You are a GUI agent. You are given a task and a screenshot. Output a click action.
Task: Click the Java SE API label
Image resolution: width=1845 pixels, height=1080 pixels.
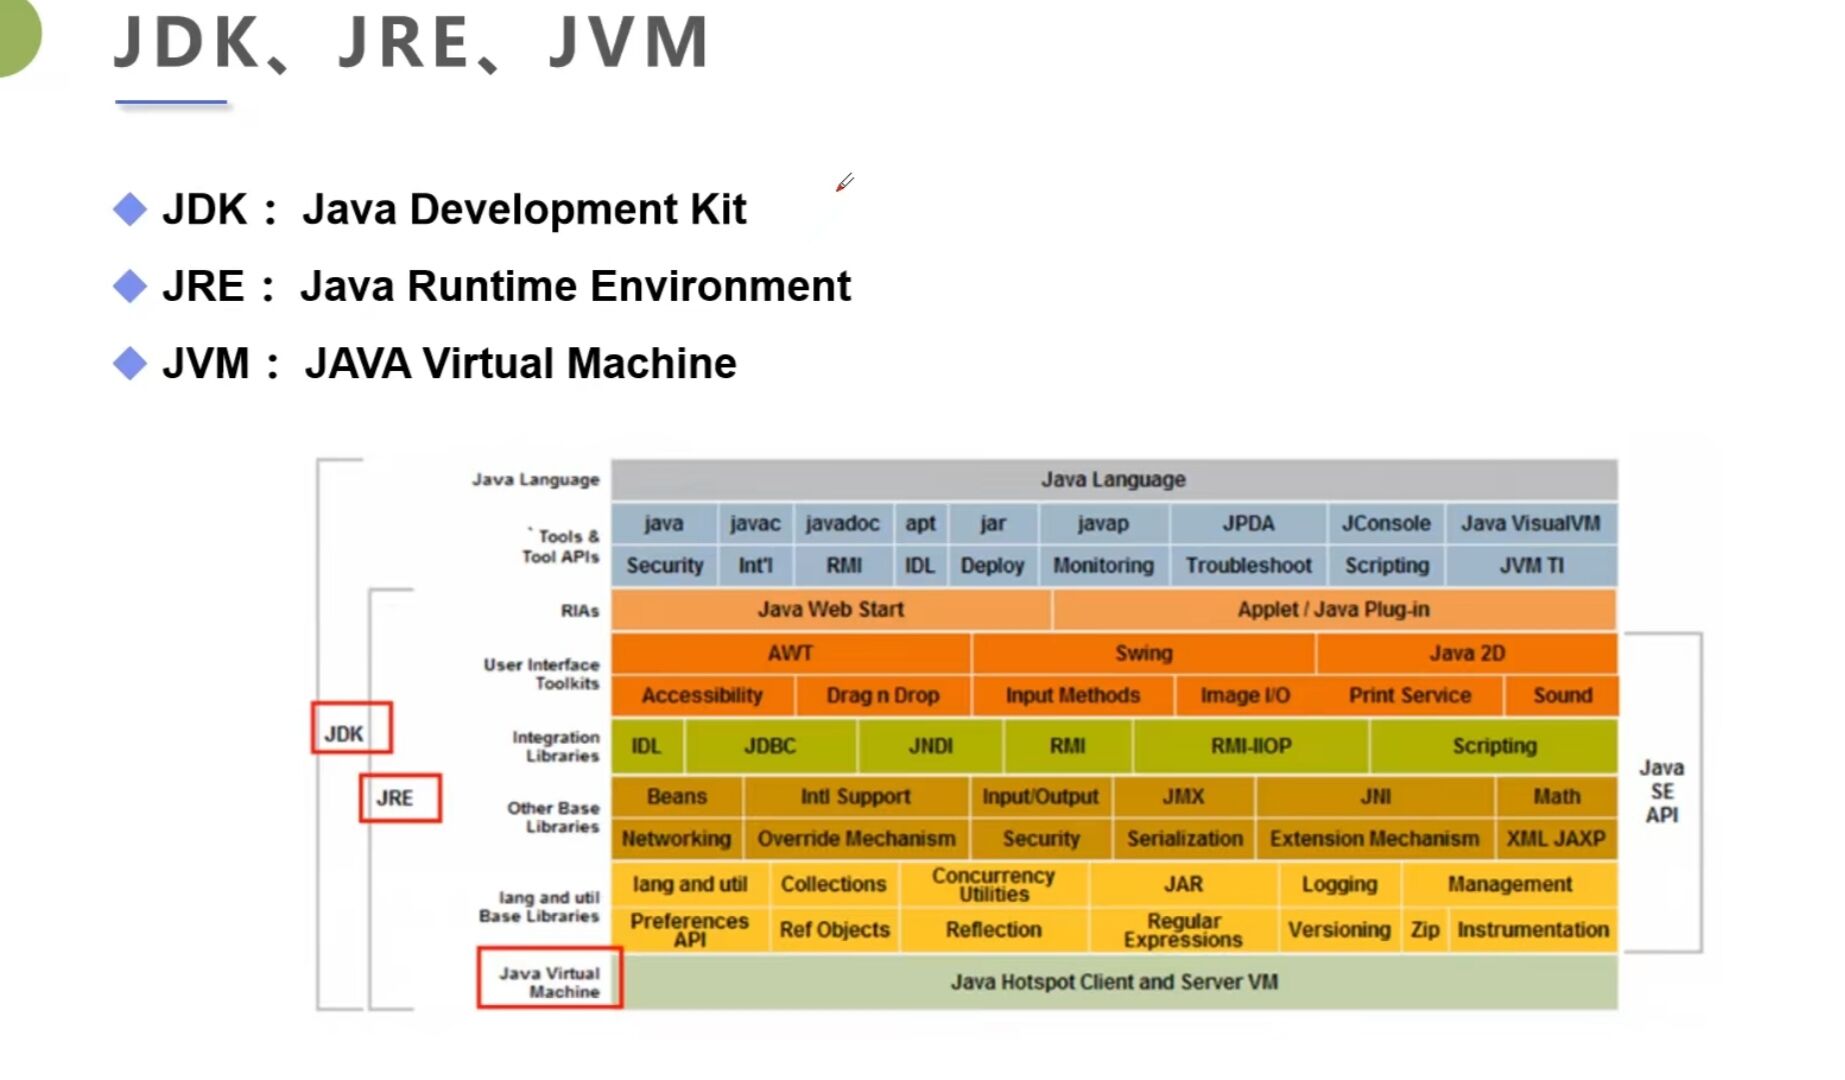click(x=1661, y=791)
